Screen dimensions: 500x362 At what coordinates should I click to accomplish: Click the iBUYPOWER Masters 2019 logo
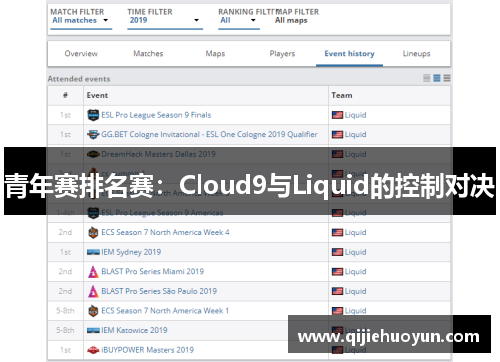(93, 350)
